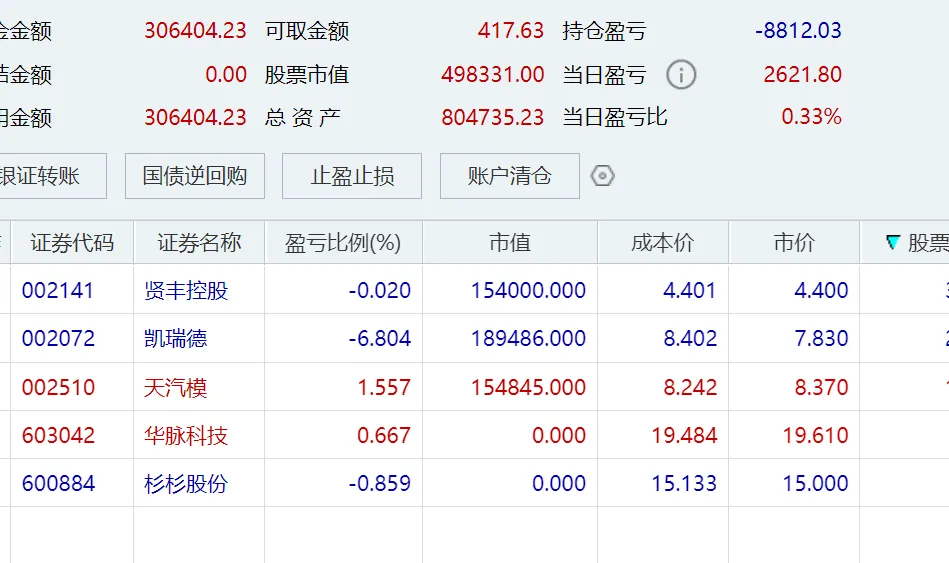Select the 凯瑞德 stock name
Screen dimensions: 949x563
(176, 339)
